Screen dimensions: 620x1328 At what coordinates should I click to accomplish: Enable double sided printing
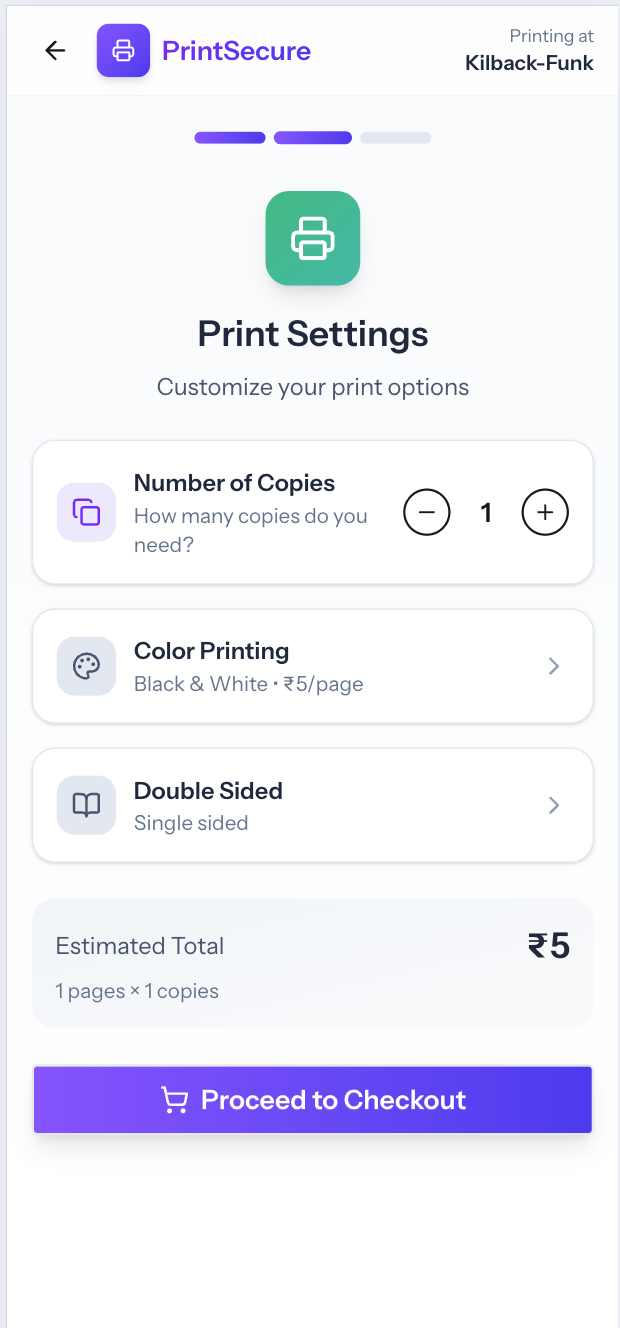pos(312,805)
